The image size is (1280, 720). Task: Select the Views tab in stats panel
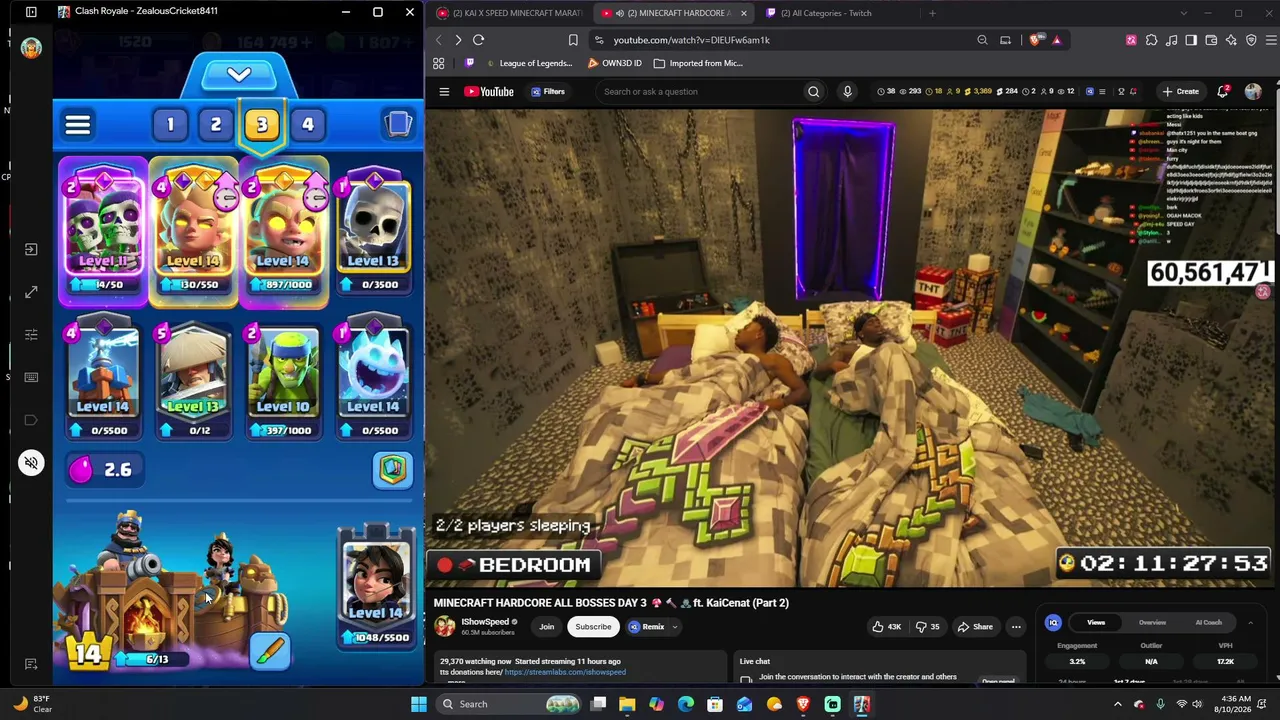click(1096, 622)
